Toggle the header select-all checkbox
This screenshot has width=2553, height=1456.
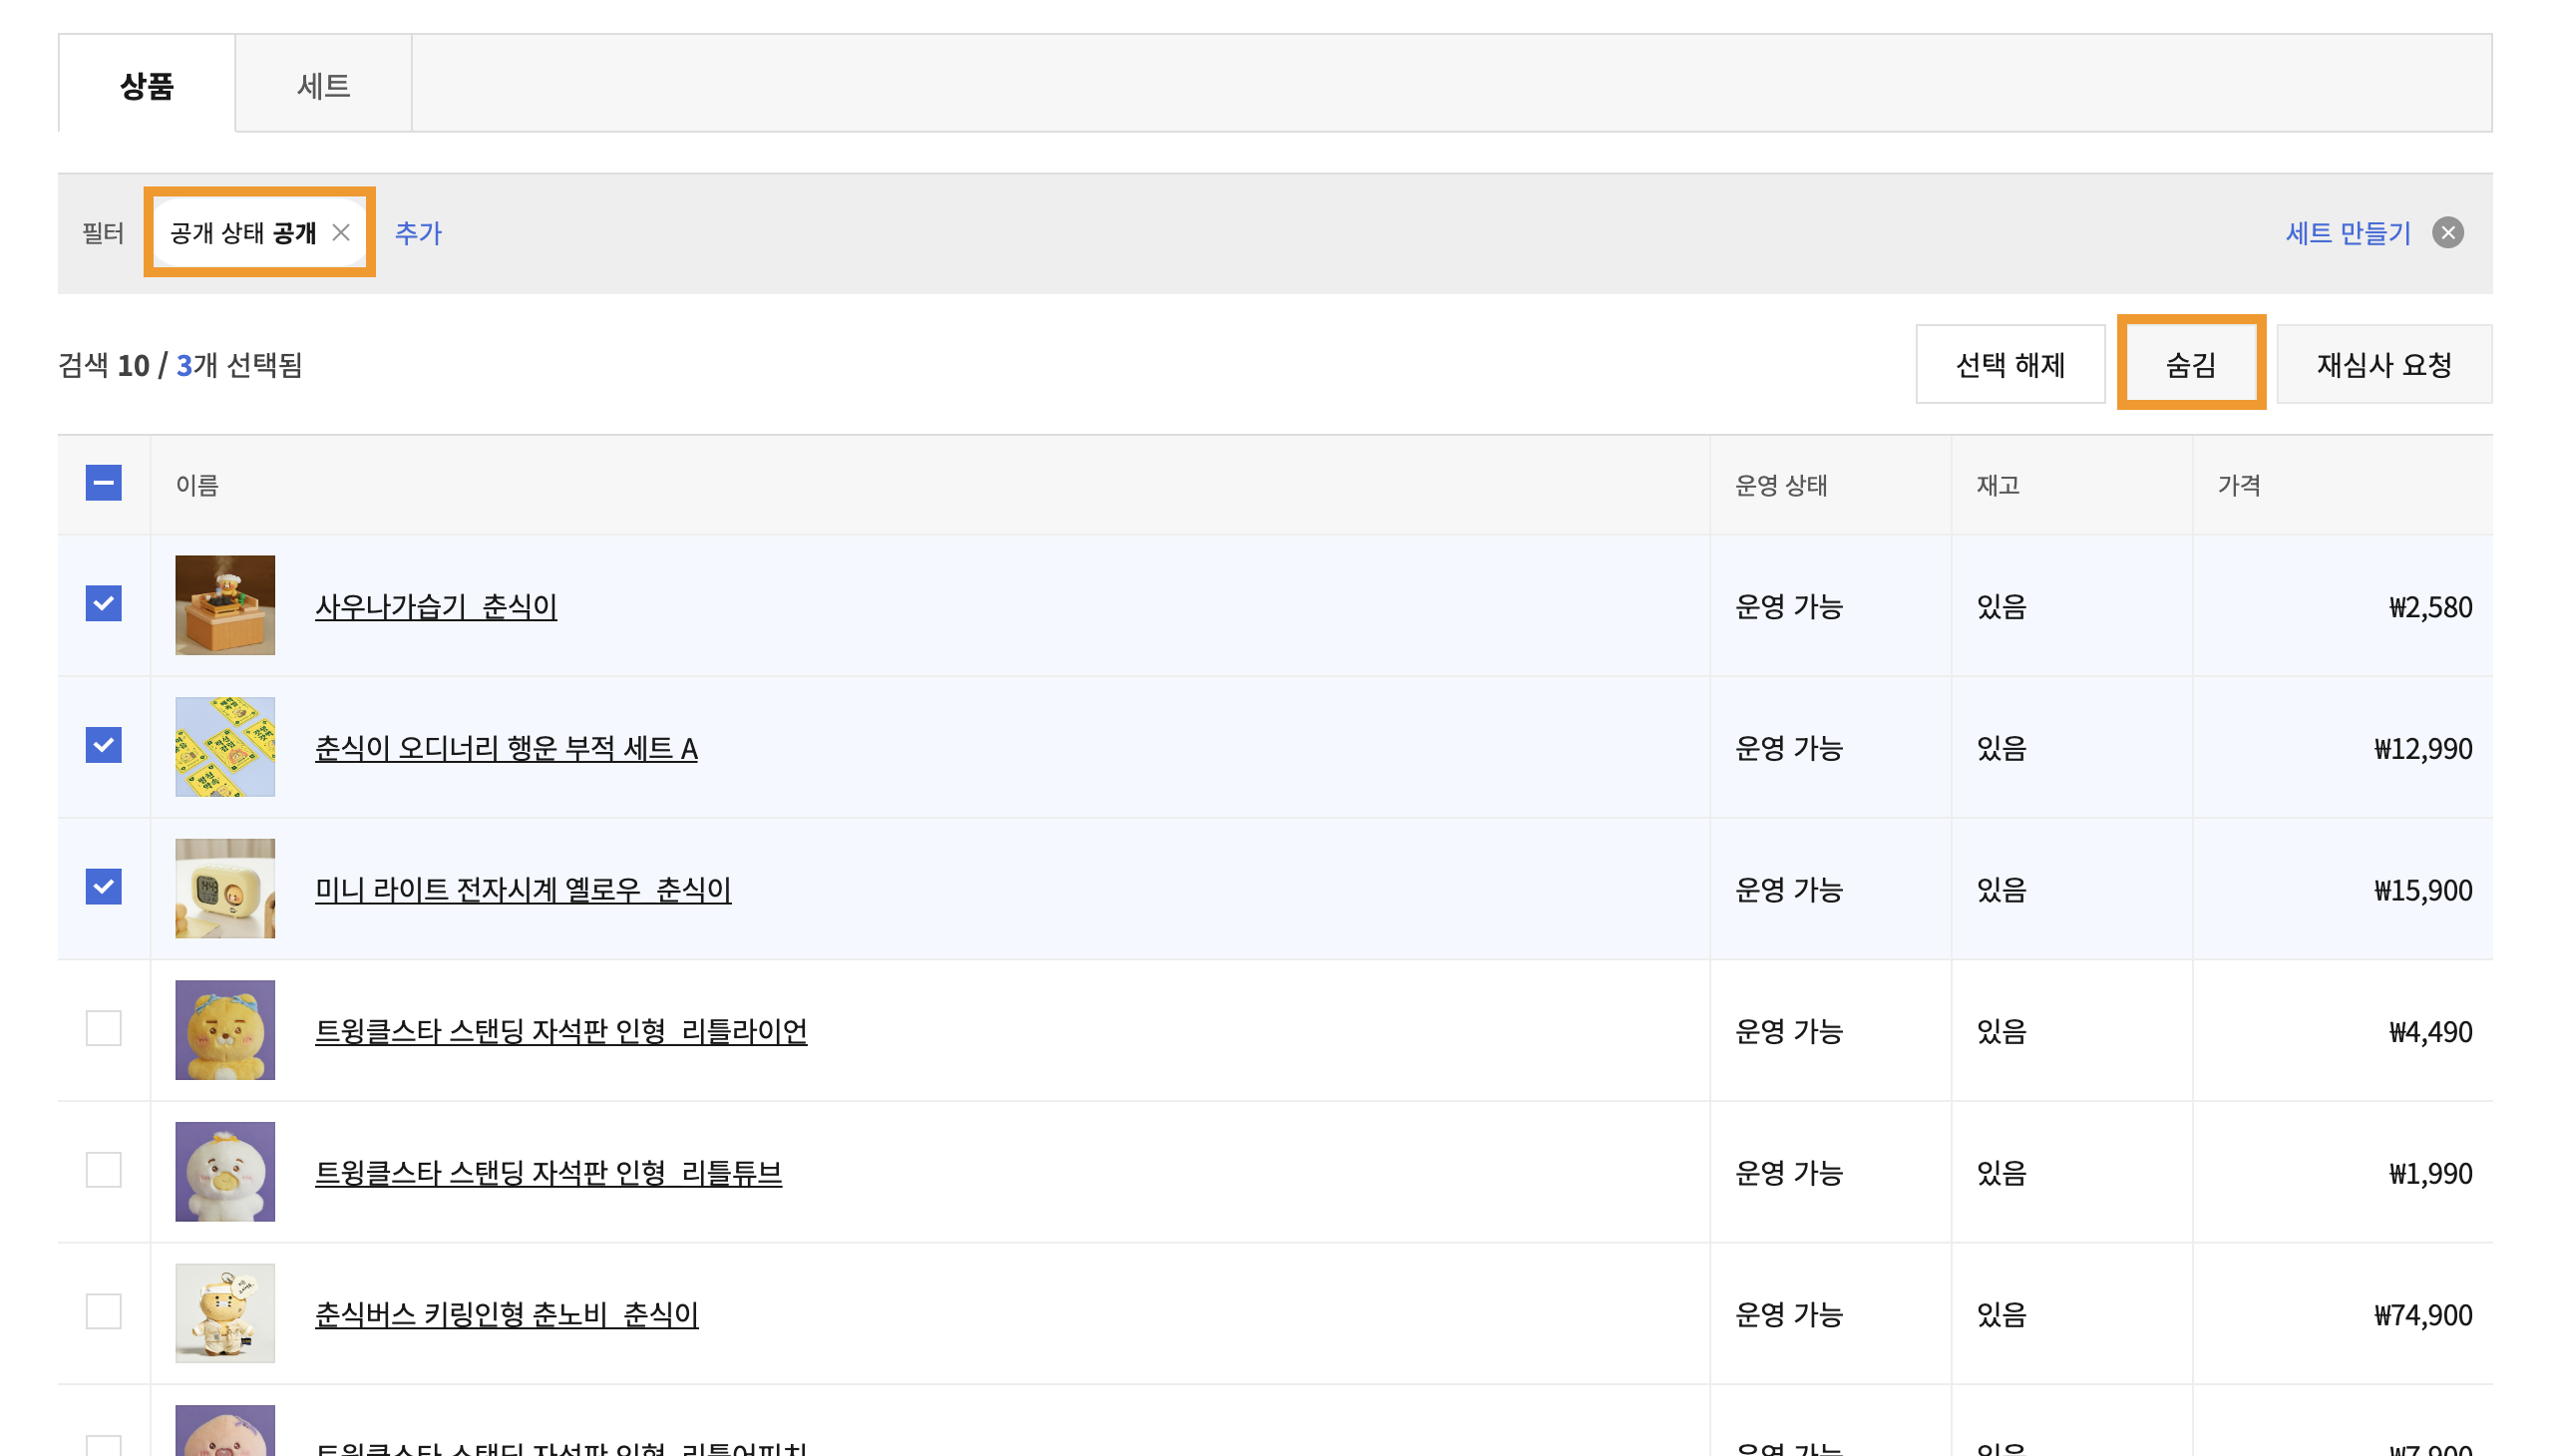(103, 483)
